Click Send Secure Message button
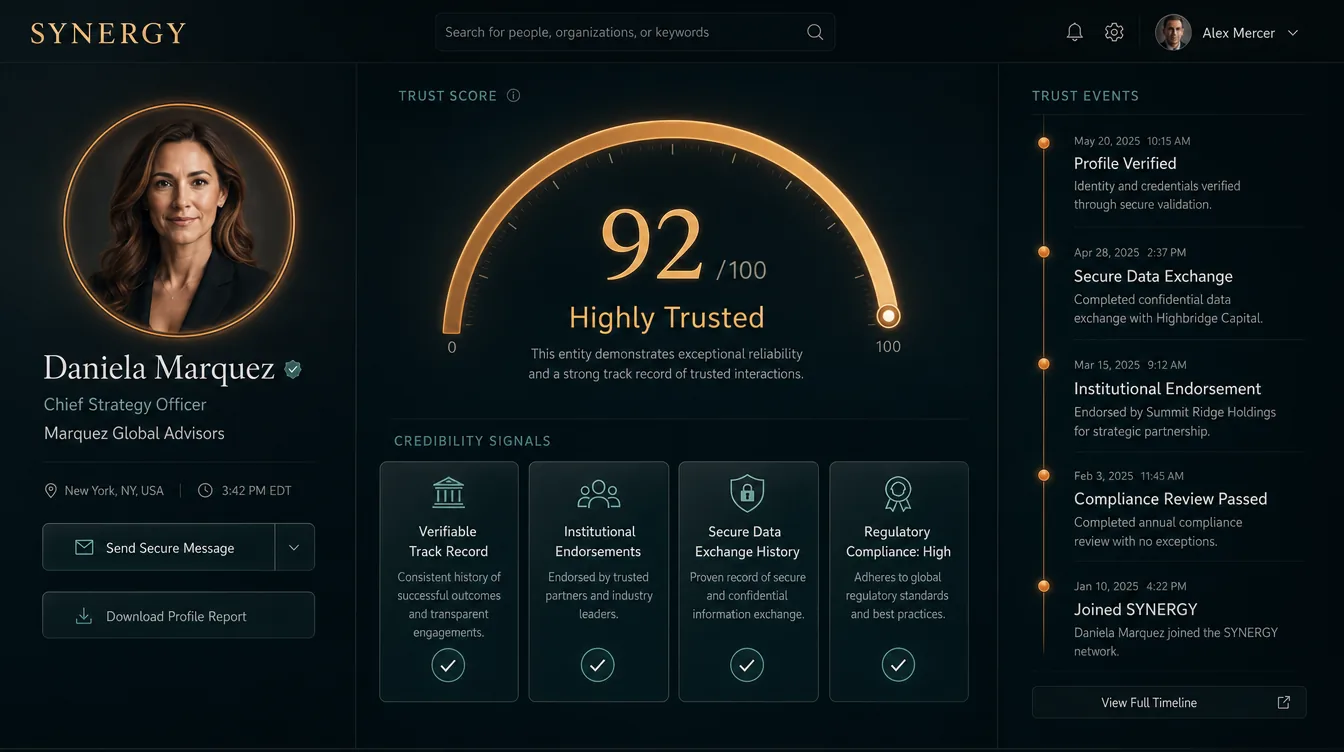 (x=158, y=547)
